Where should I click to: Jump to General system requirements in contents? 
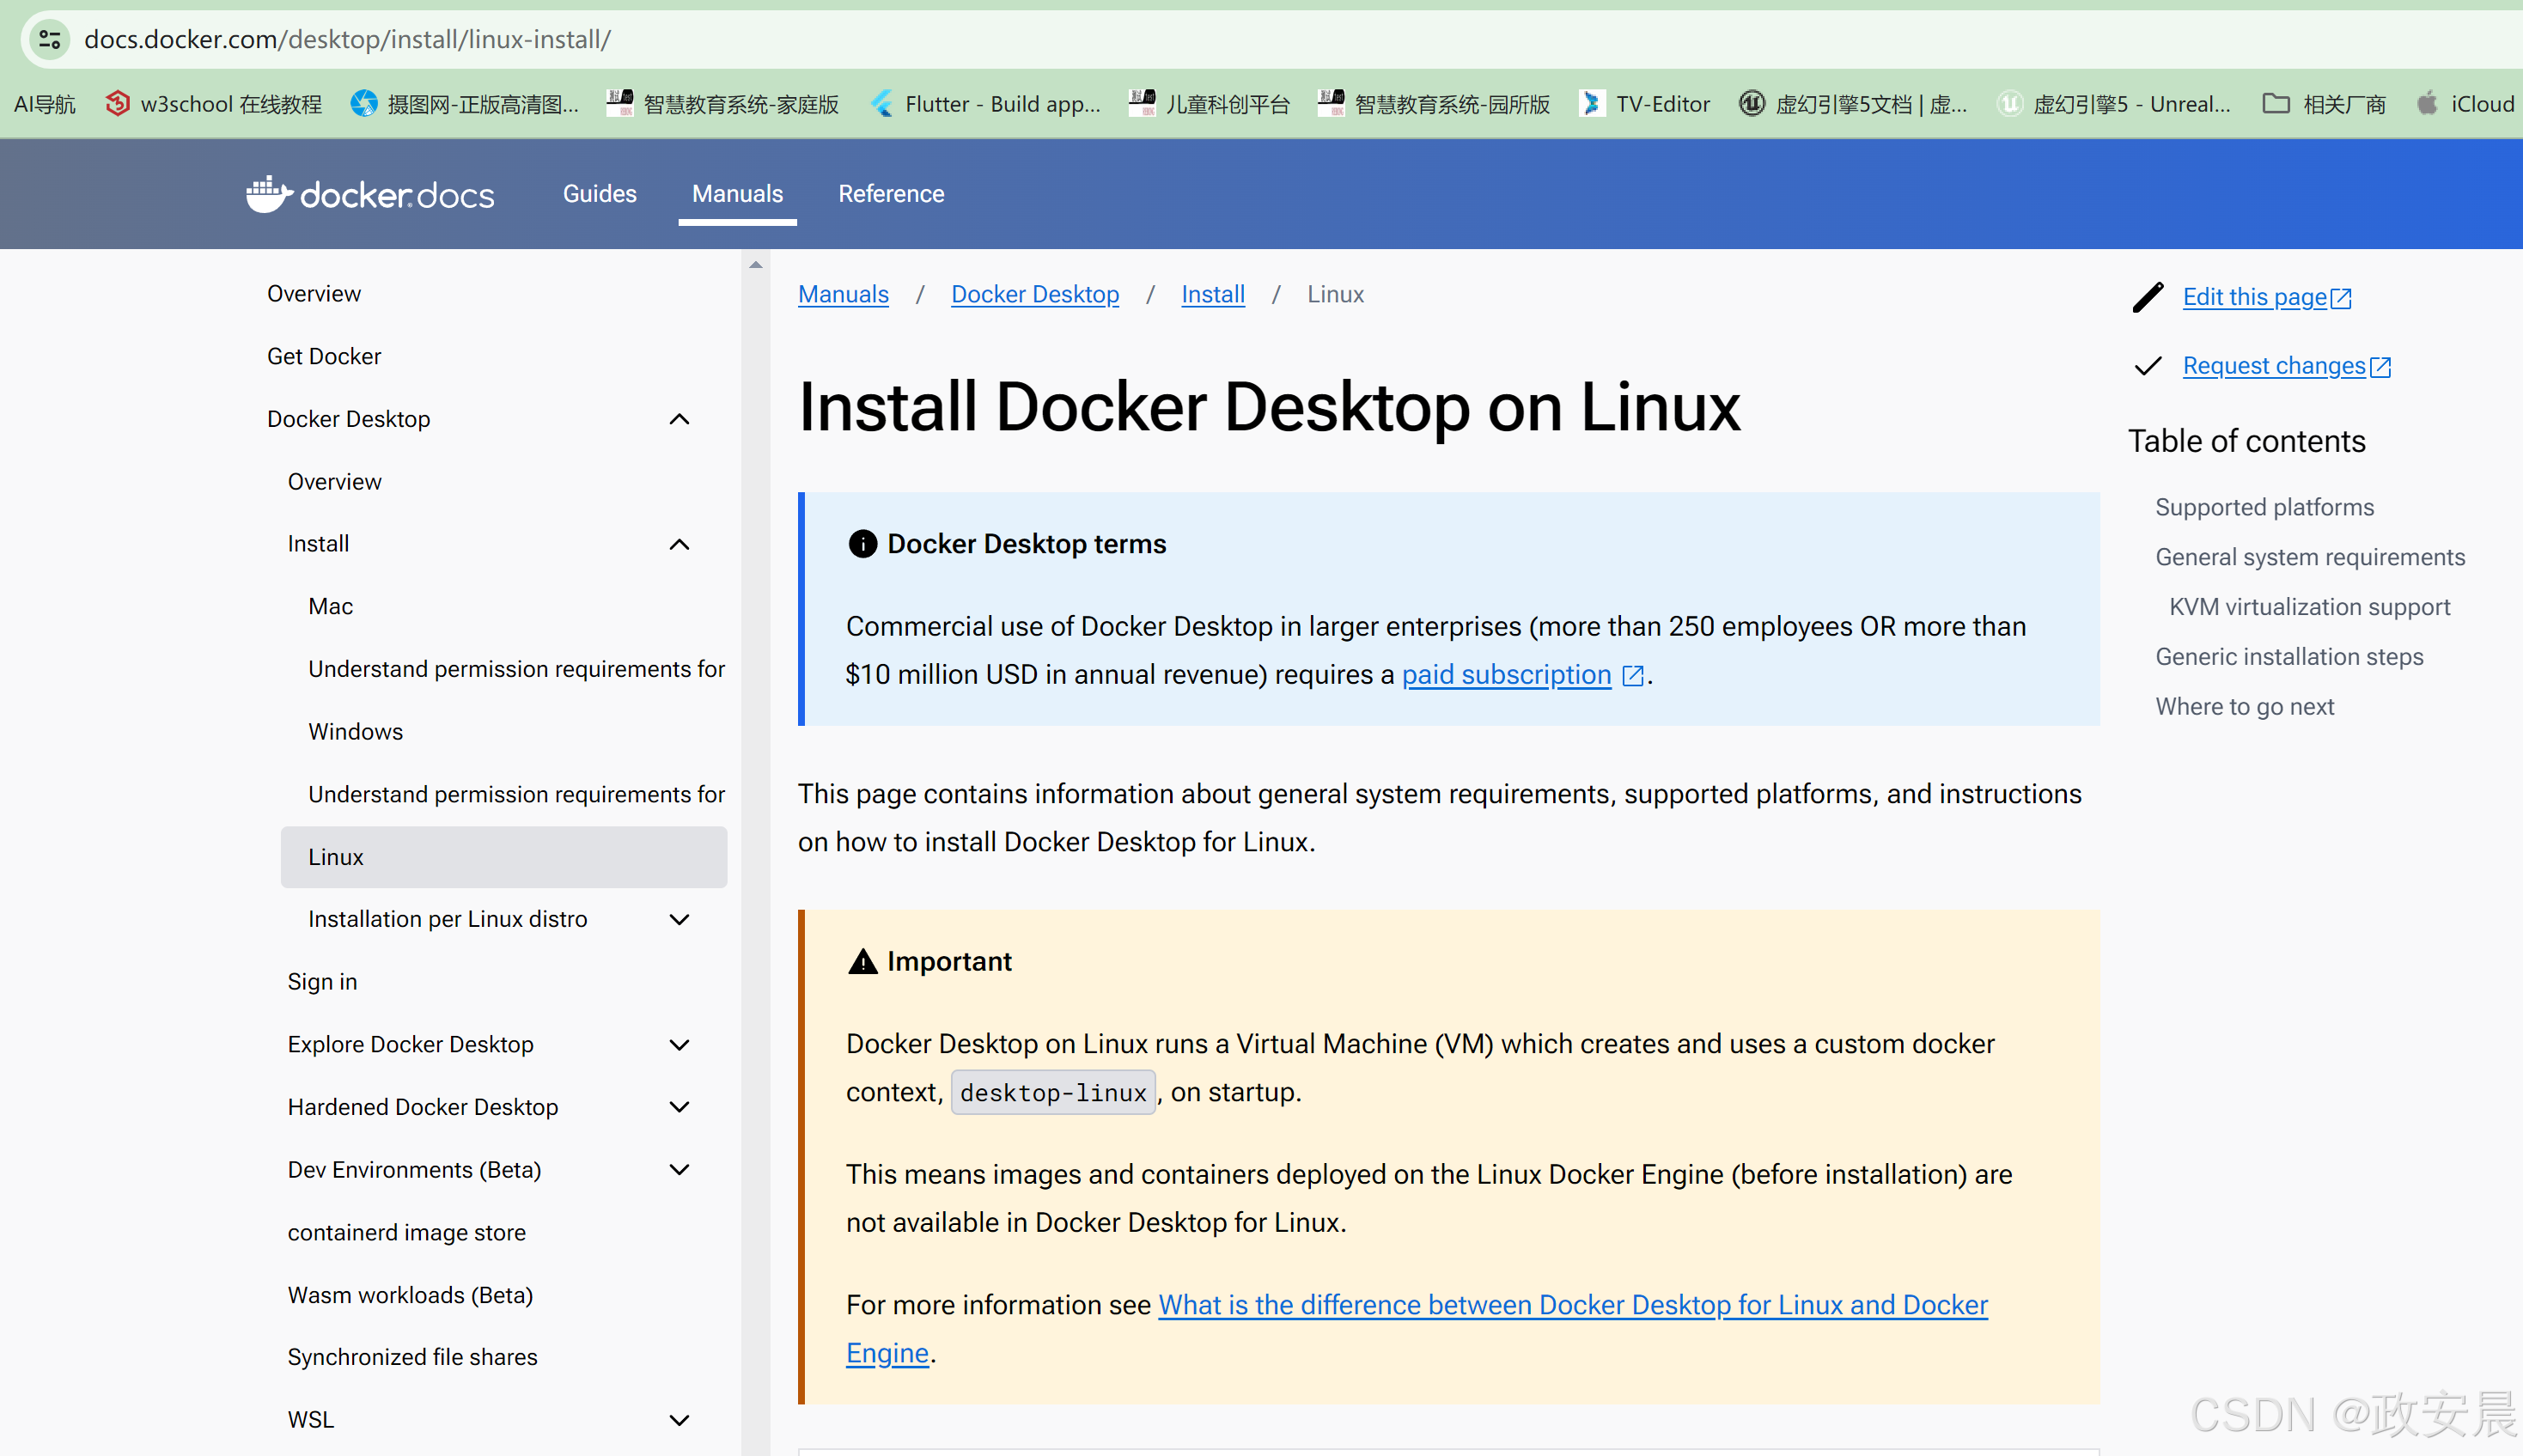coord(2310,557)
